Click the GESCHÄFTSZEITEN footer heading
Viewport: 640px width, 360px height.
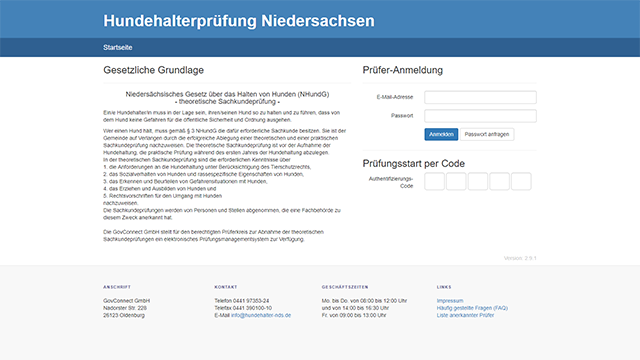pos(345,287)
